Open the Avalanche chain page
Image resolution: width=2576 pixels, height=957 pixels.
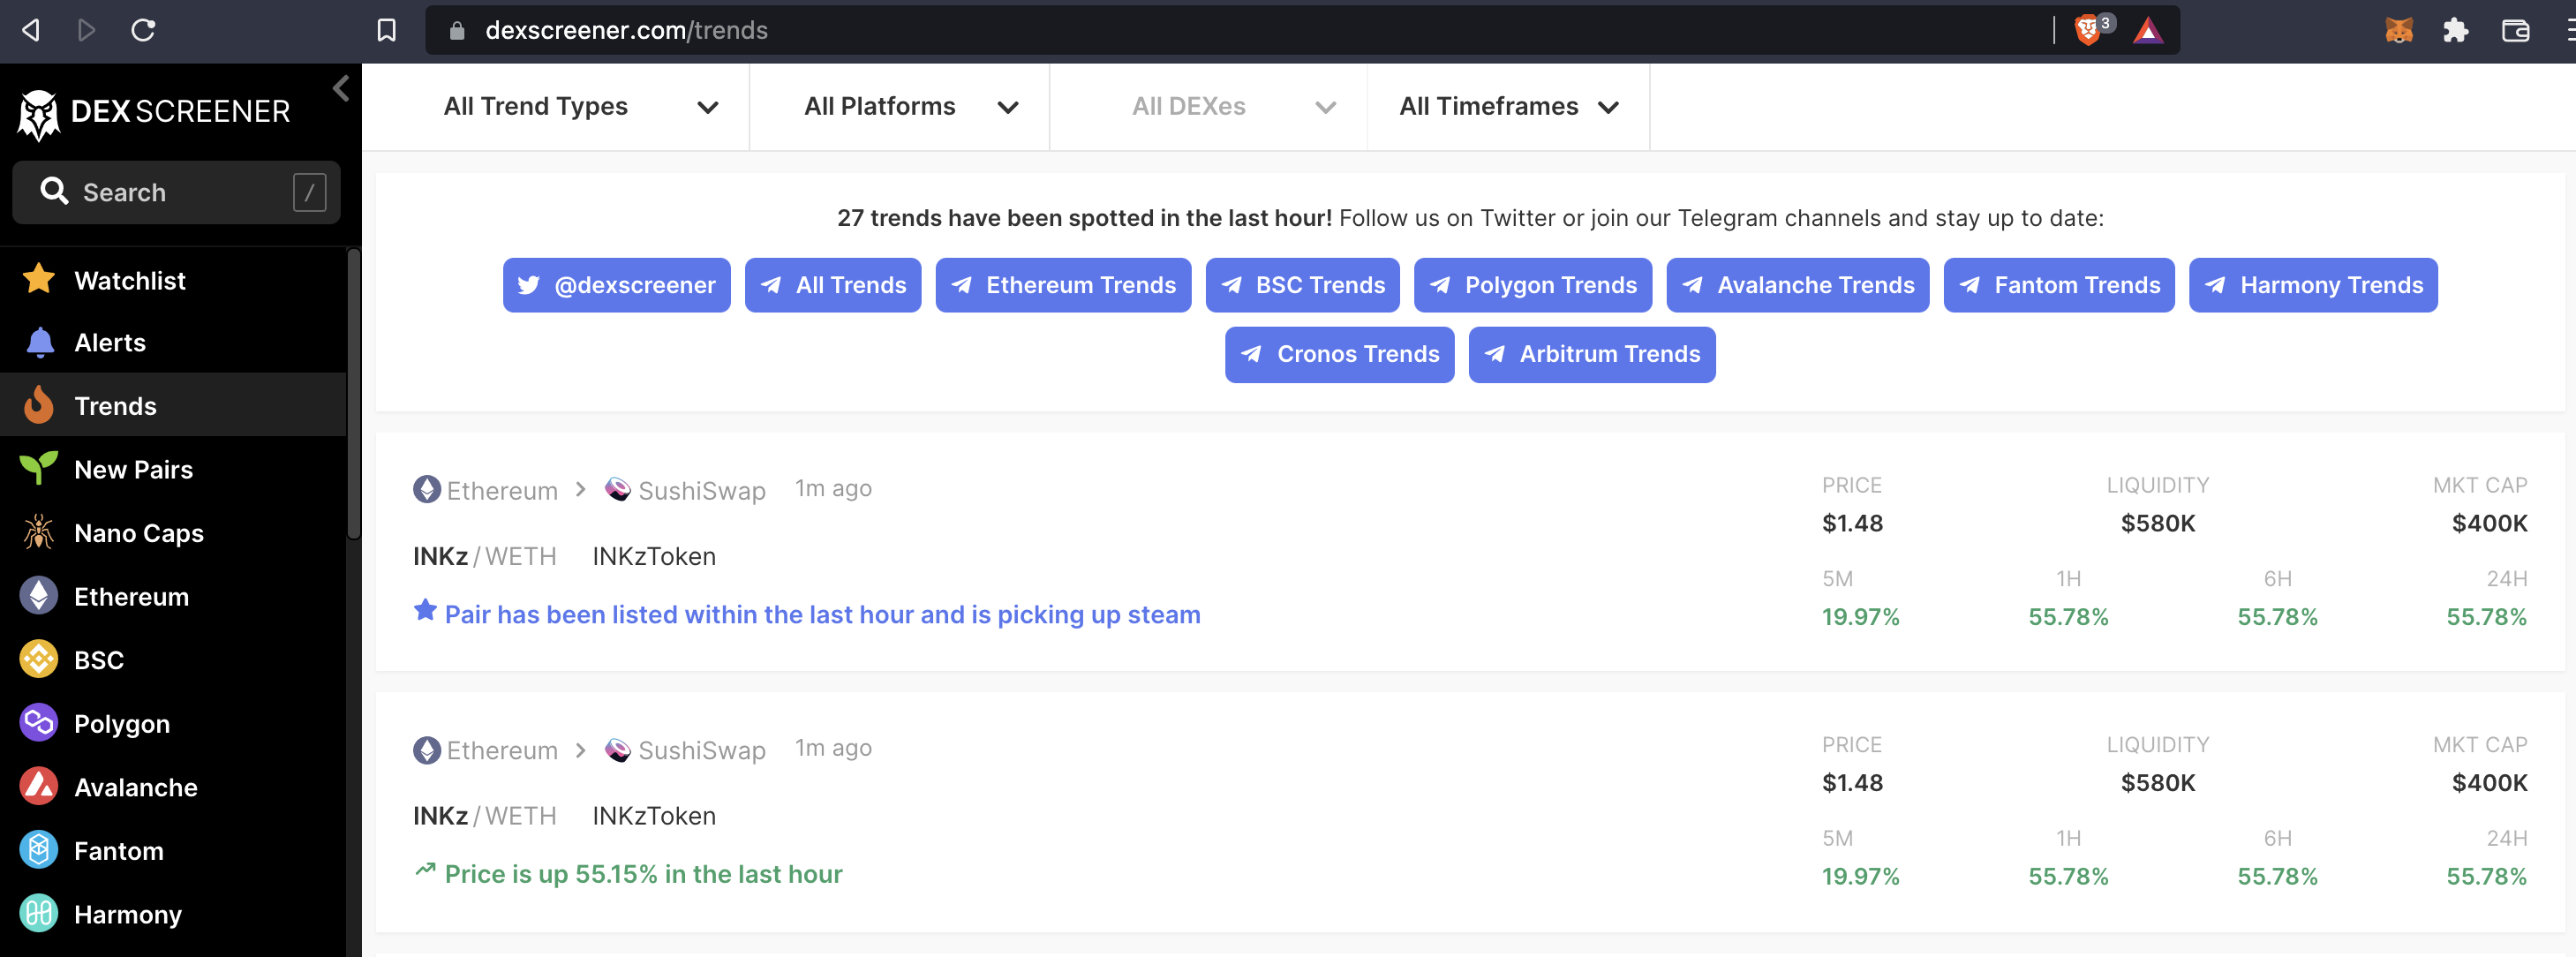tap(38, 787)
